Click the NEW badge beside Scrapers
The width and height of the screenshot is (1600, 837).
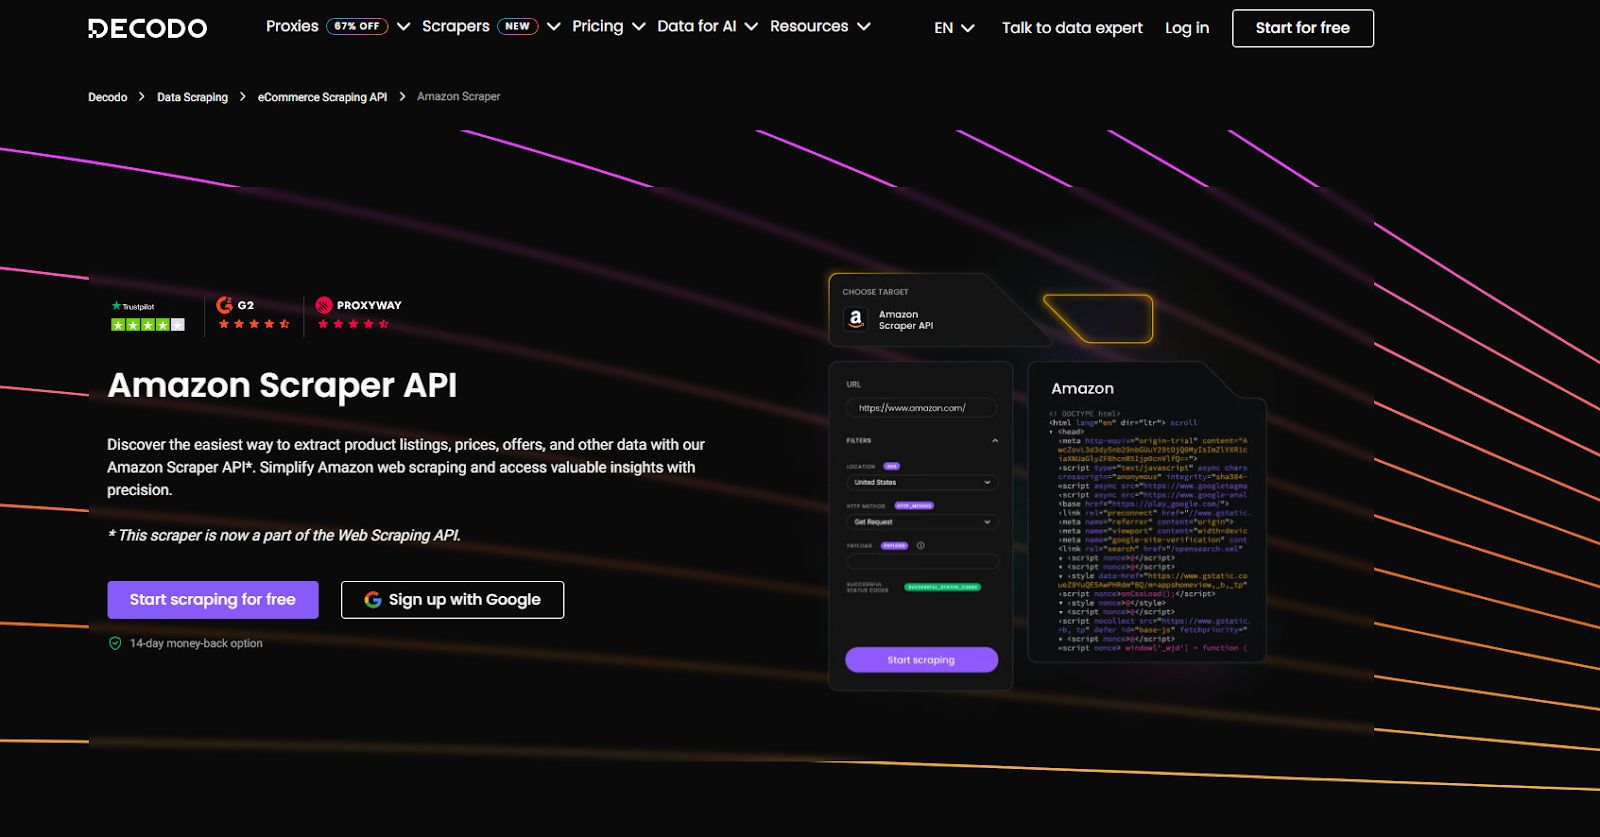tap(517, 26)
